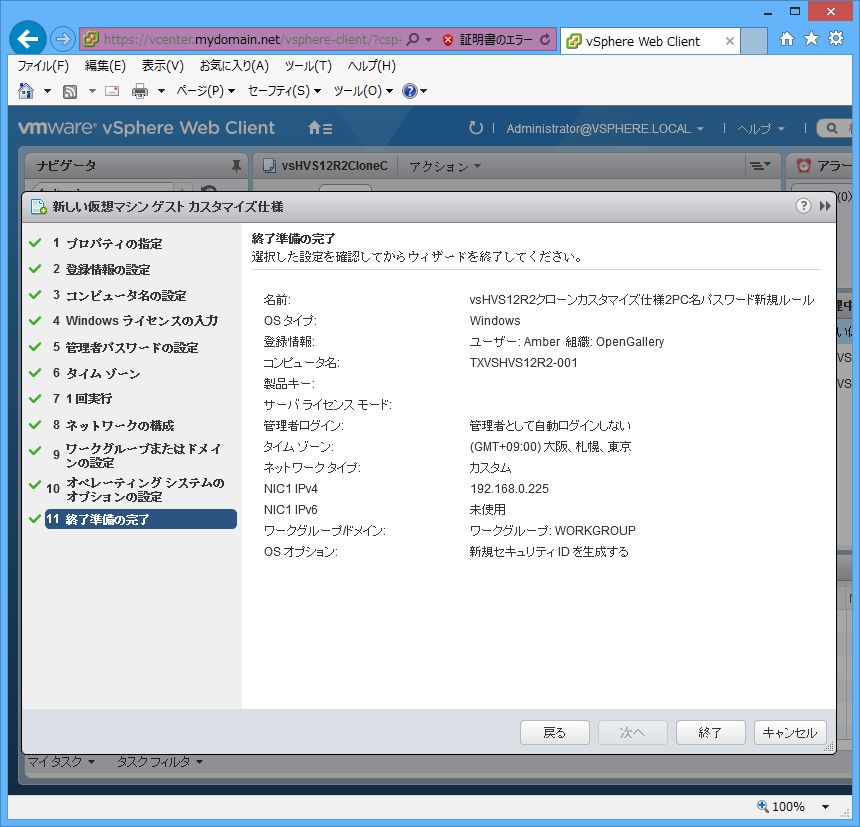The height and width of the screenshot is (827, 860).
Task: Click the zoom magnifier icon in status bar
Action: [762, 806]
